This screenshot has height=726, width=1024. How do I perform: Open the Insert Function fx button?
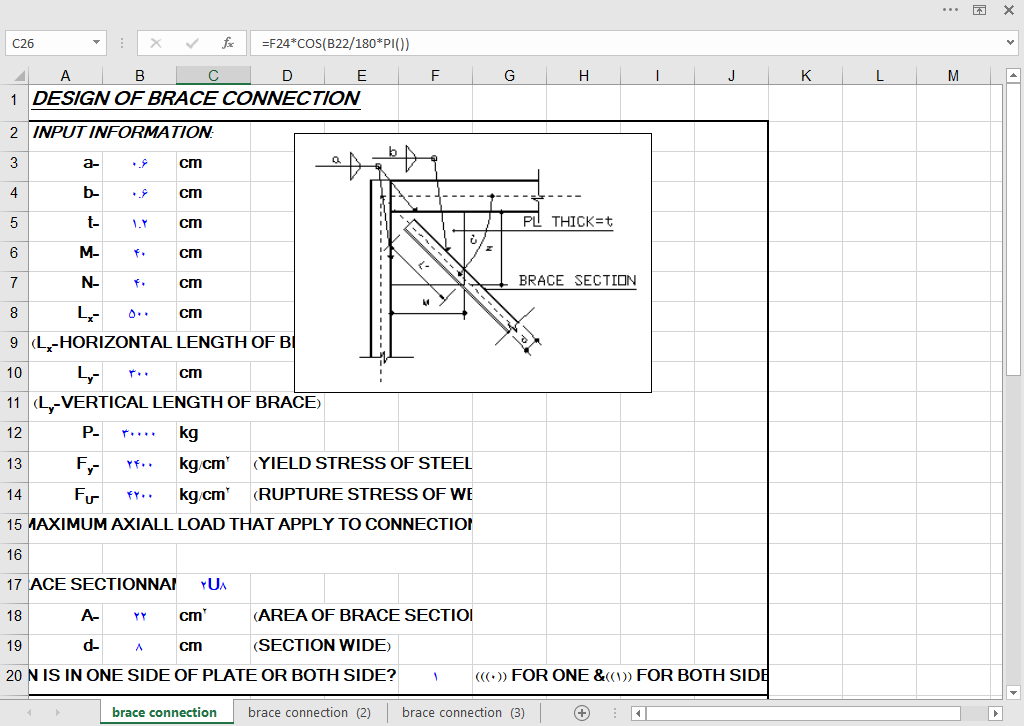[x=227, y=43]
